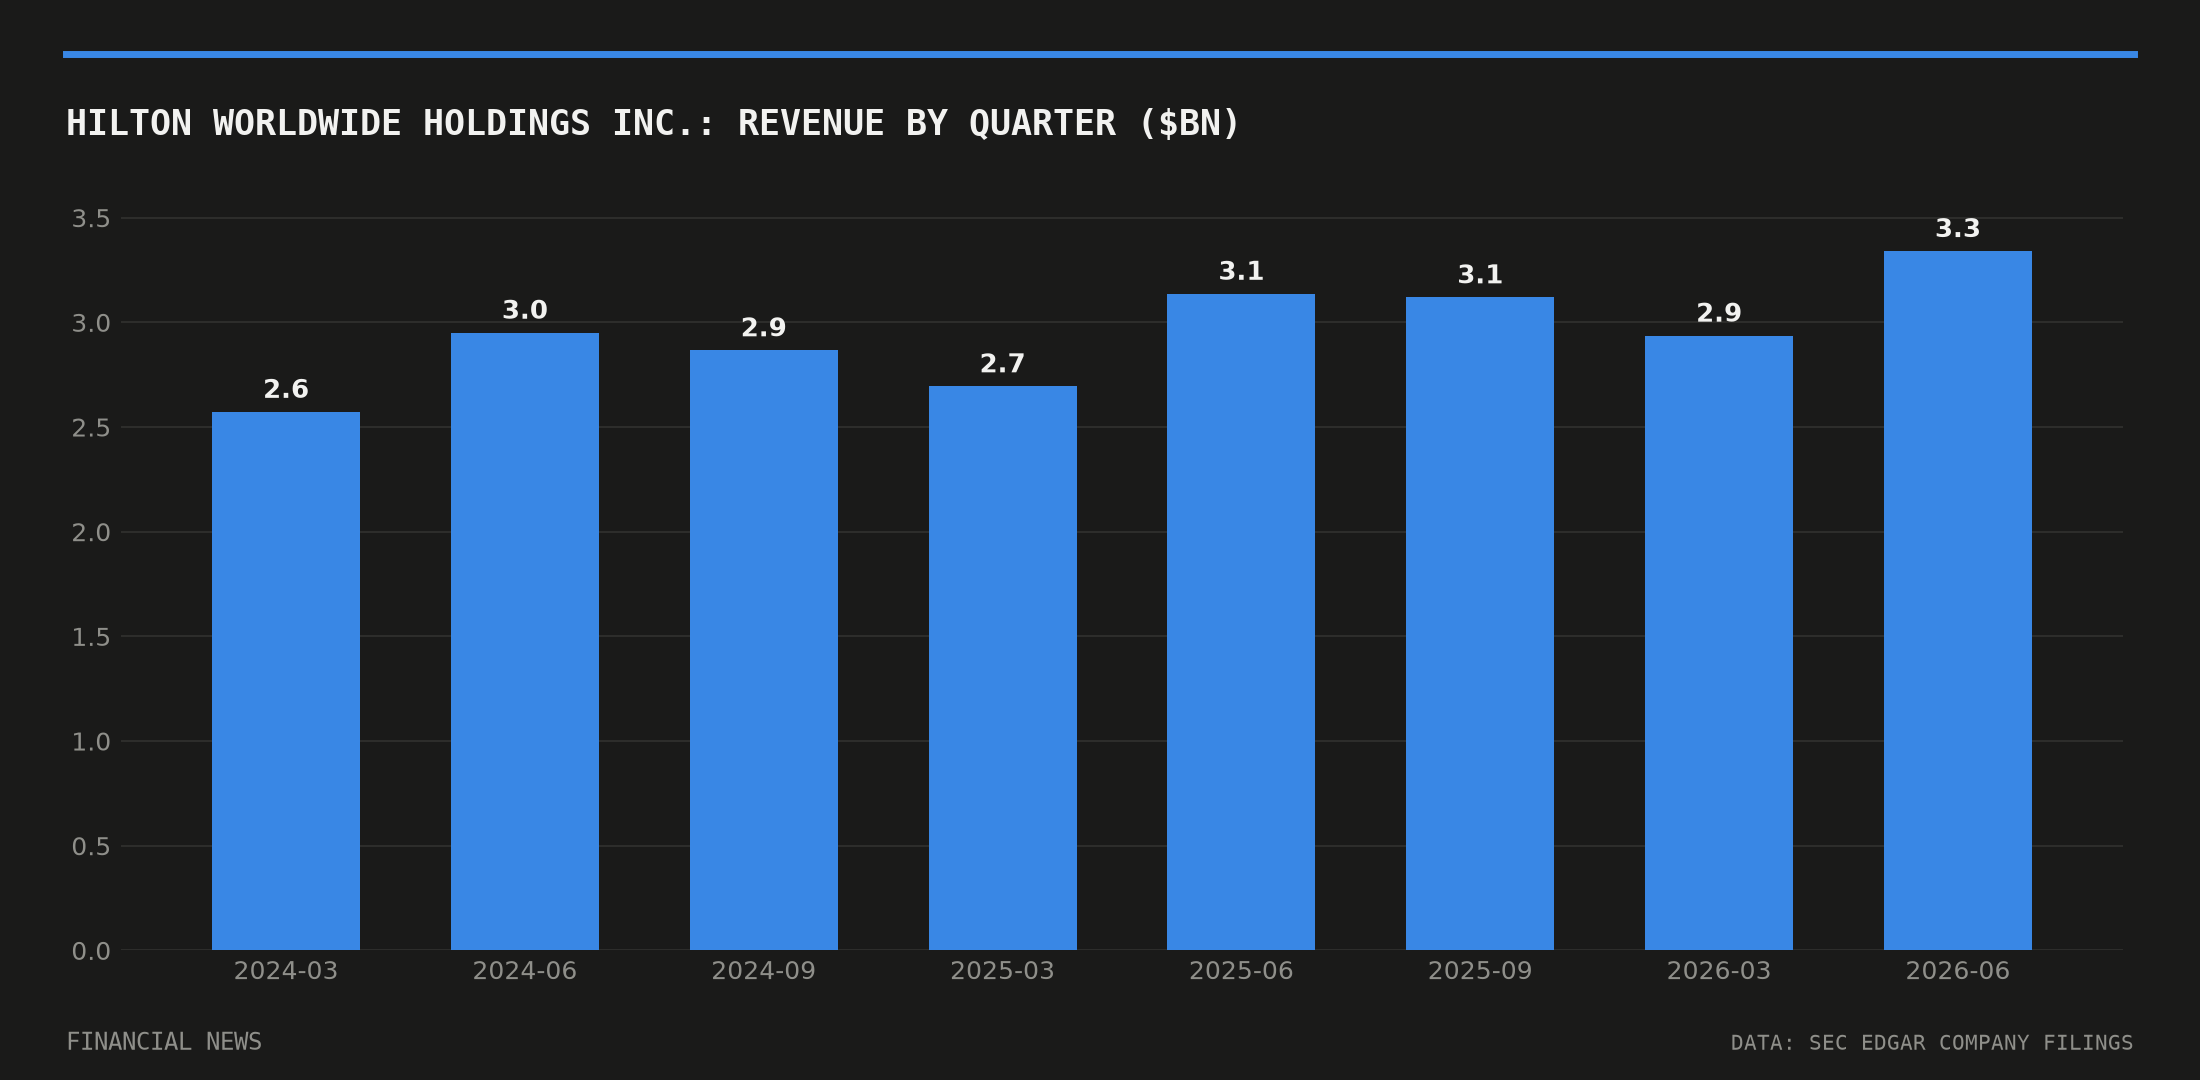Select the 2026-06 revenue bar
Viewport: 2200px width, 1080px height.
1958,600
